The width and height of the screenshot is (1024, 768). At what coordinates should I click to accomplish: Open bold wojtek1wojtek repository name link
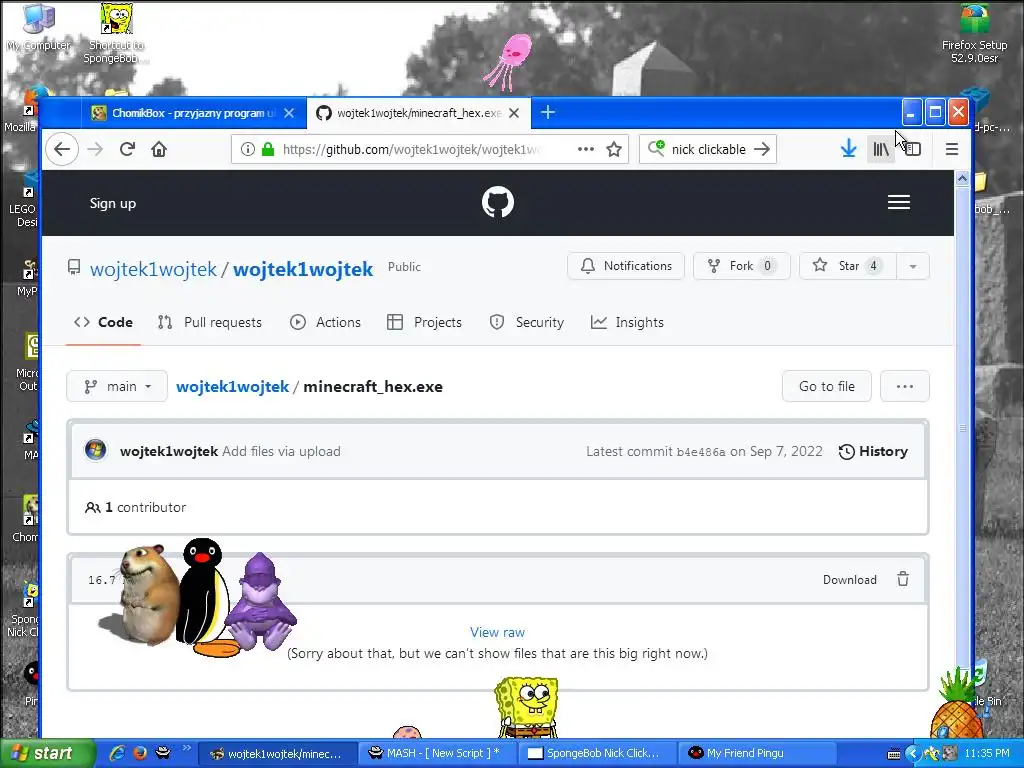(x=303, y=269)
